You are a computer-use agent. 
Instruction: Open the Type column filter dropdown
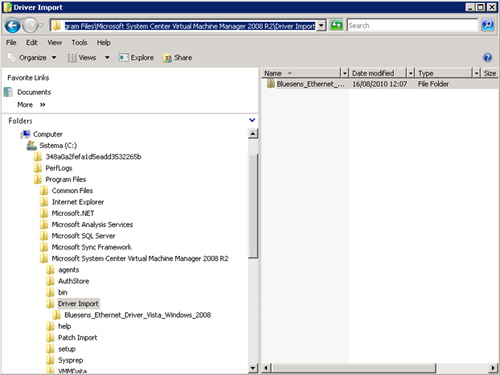click(477, 73)
